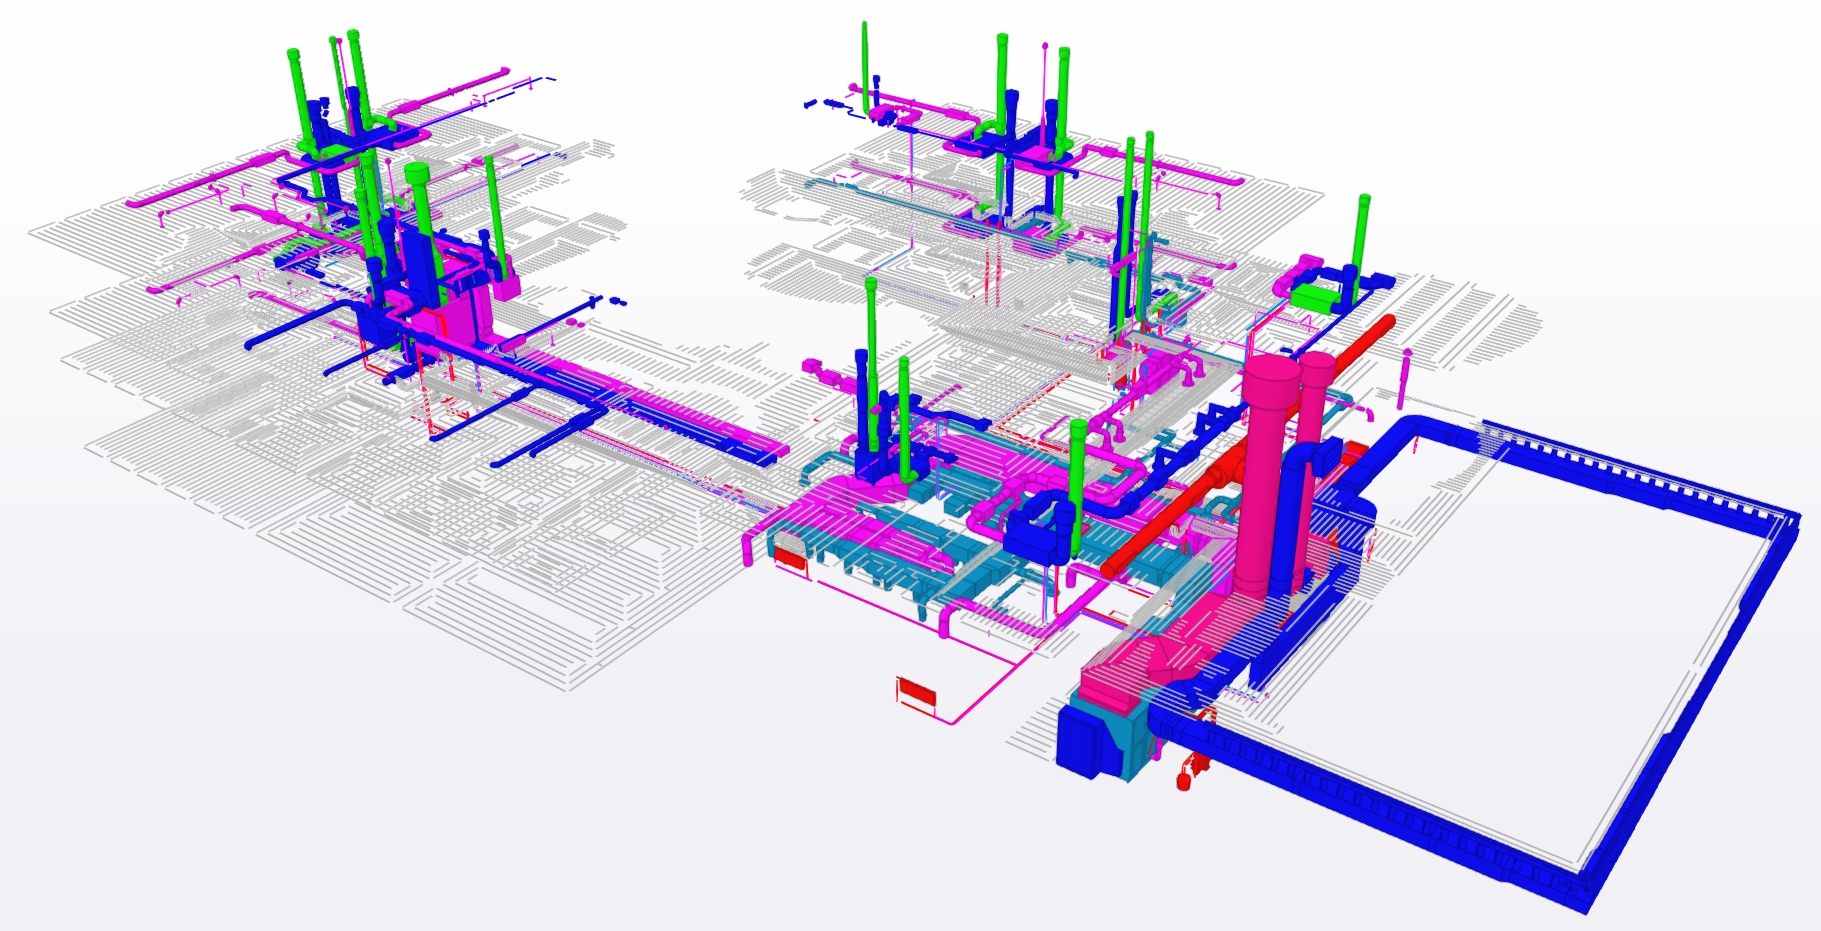The width and height of the screenshot is (1821, 931).
Task: Select the red panel left of teal ducts
Action: [790, 558]
